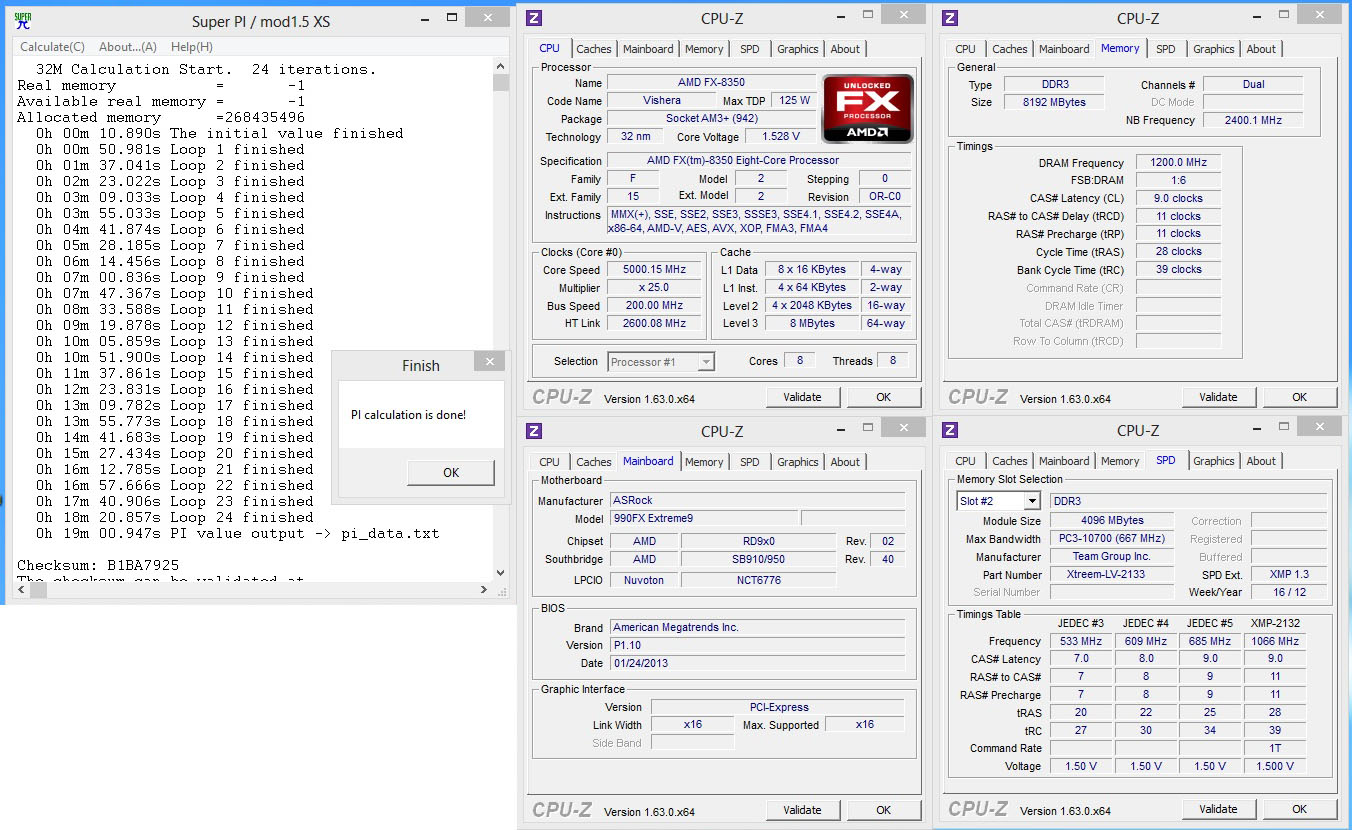Switch to Graphics tab in SPD window
This screenshot has height=830, width=1352.
click(1213, 461)
